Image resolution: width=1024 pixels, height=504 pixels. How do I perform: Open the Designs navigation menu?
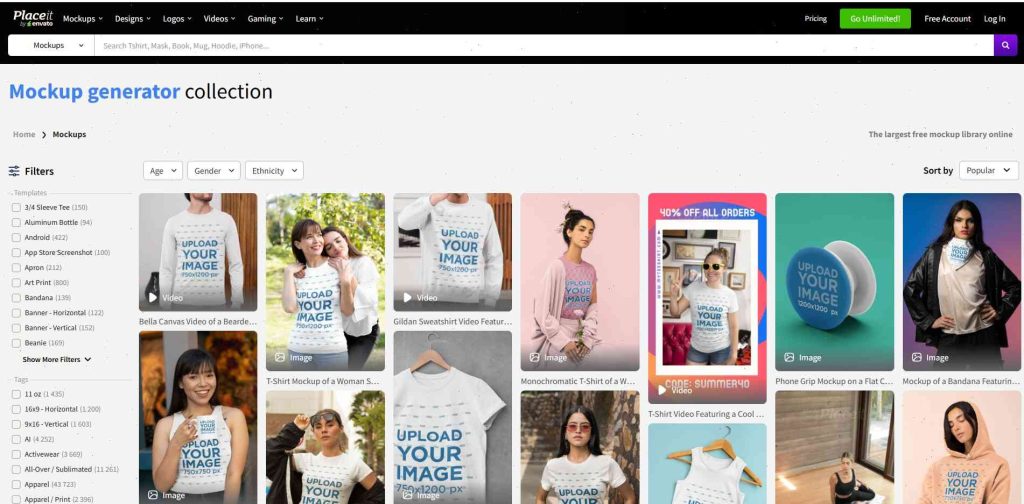[133, 18]
